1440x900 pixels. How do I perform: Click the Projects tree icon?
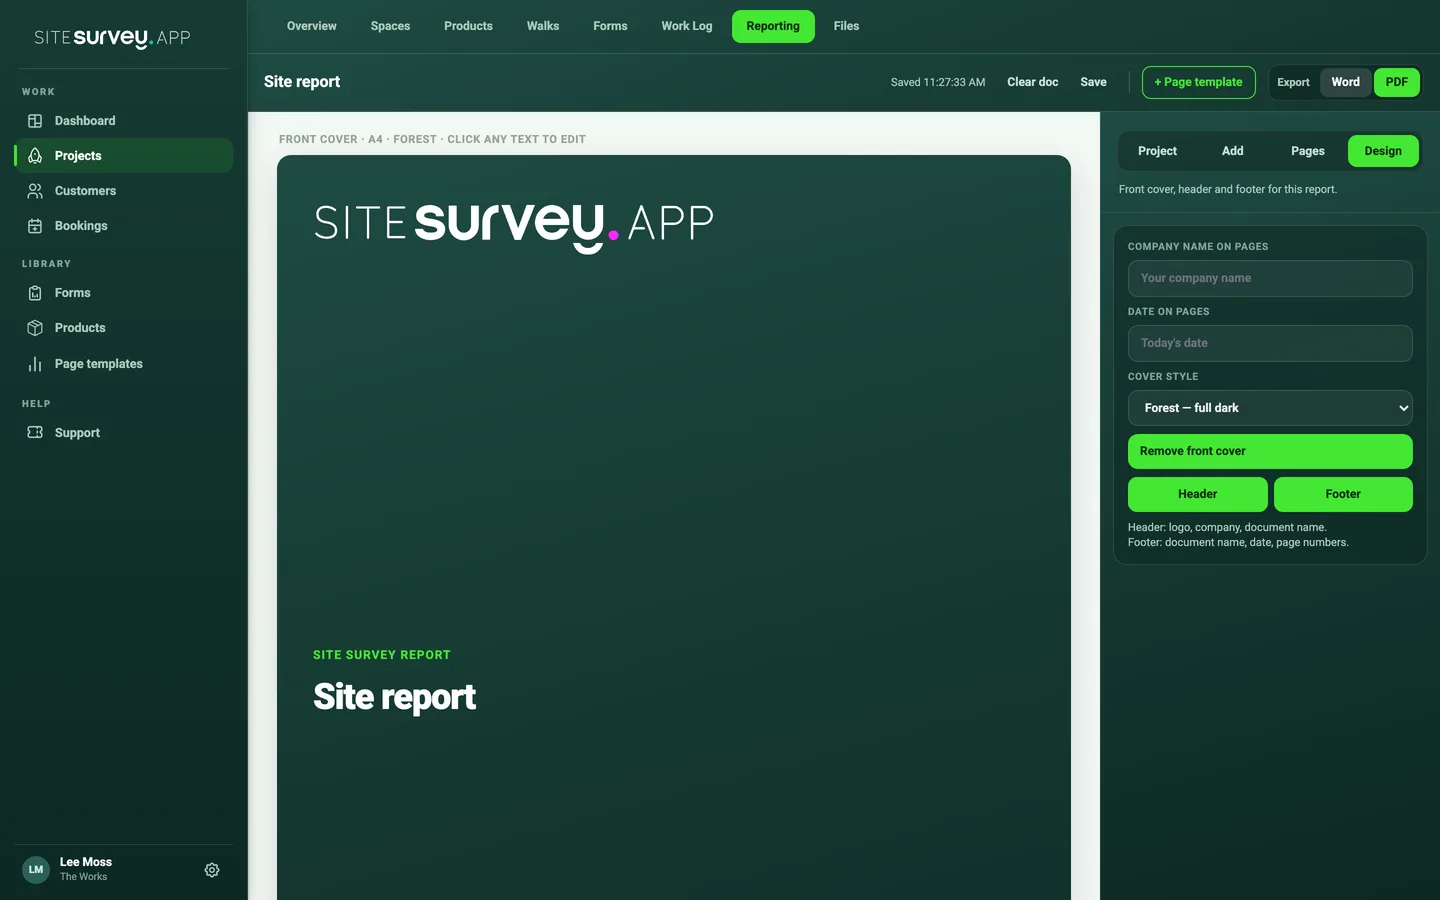[35, 156]
